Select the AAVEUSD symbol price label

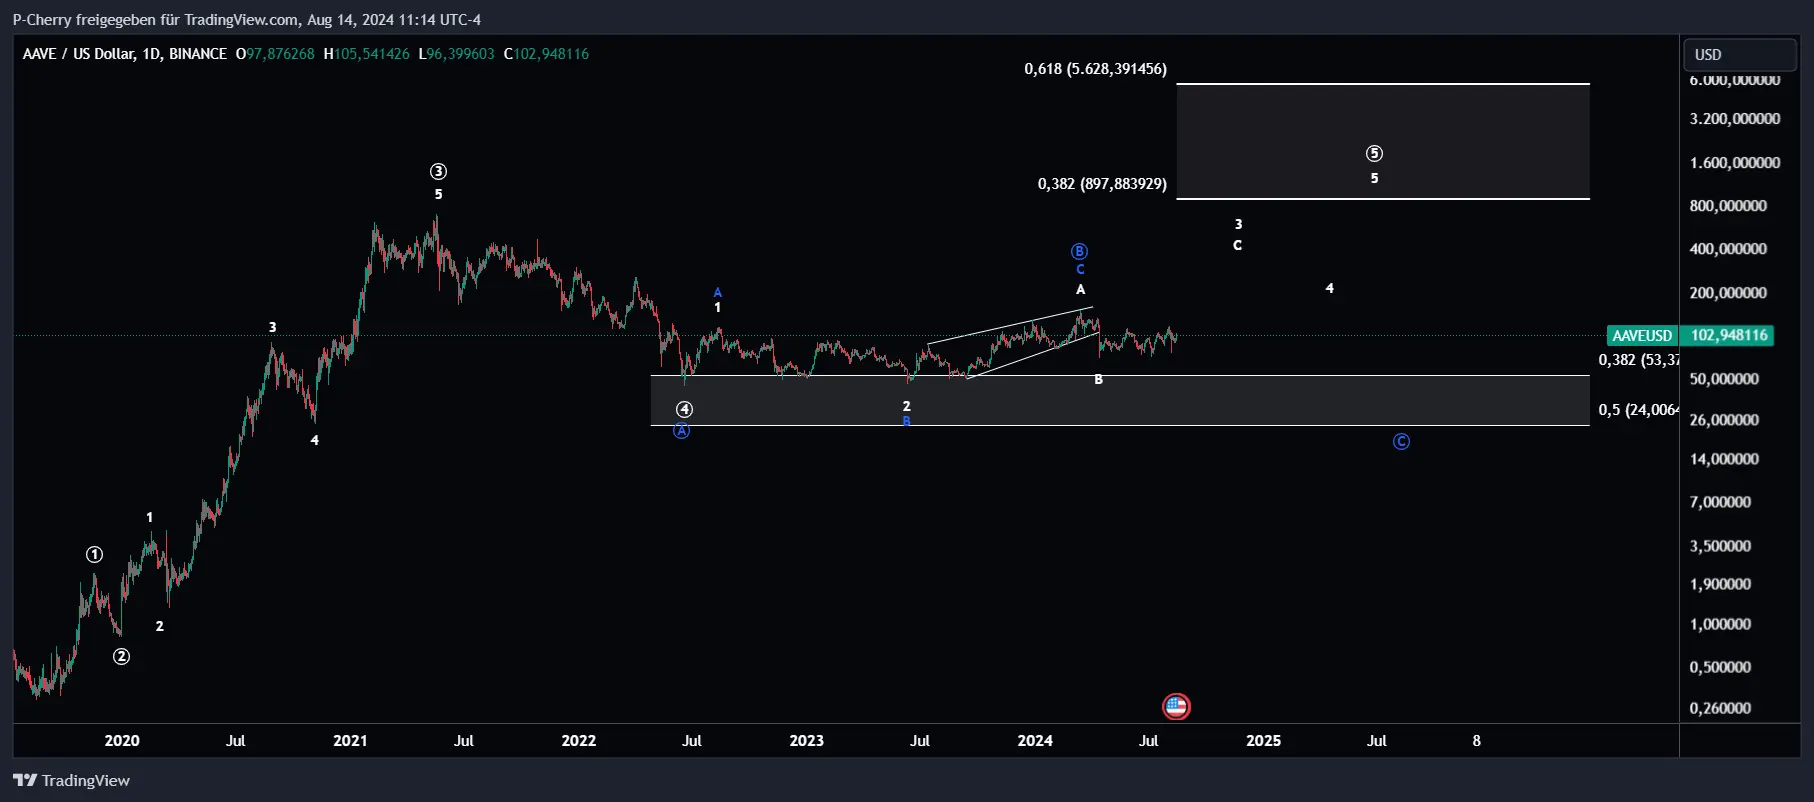(1642, 336)
